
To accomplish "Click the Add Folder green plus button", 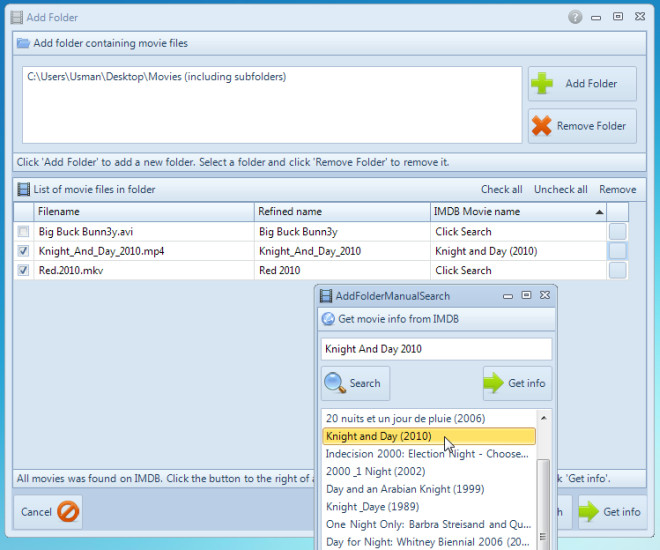I will click(582, 83).
